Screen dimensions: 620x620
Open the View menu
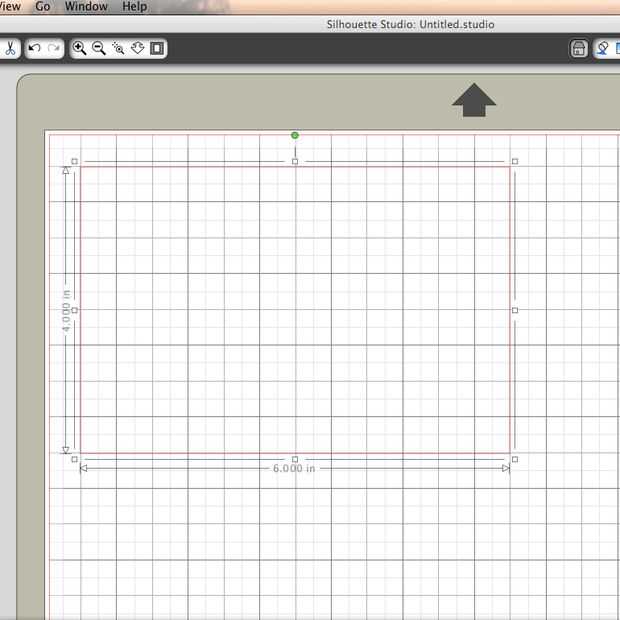(x=10, y=6)
